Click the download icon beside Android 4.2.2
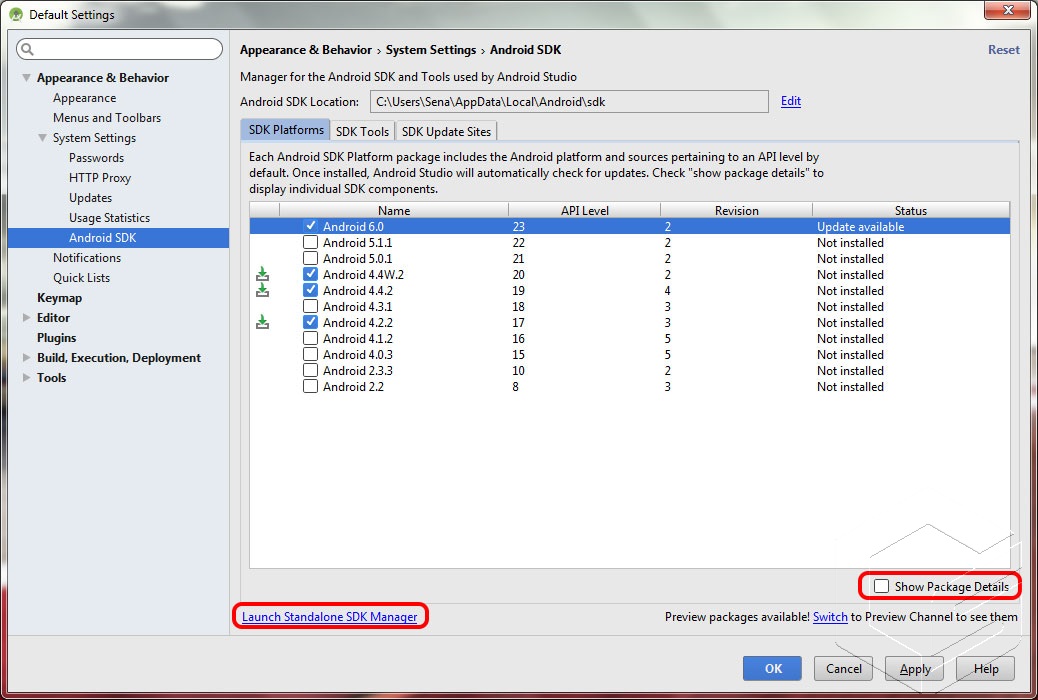This screenshot has height=700, width=1038. coord(262,322)
